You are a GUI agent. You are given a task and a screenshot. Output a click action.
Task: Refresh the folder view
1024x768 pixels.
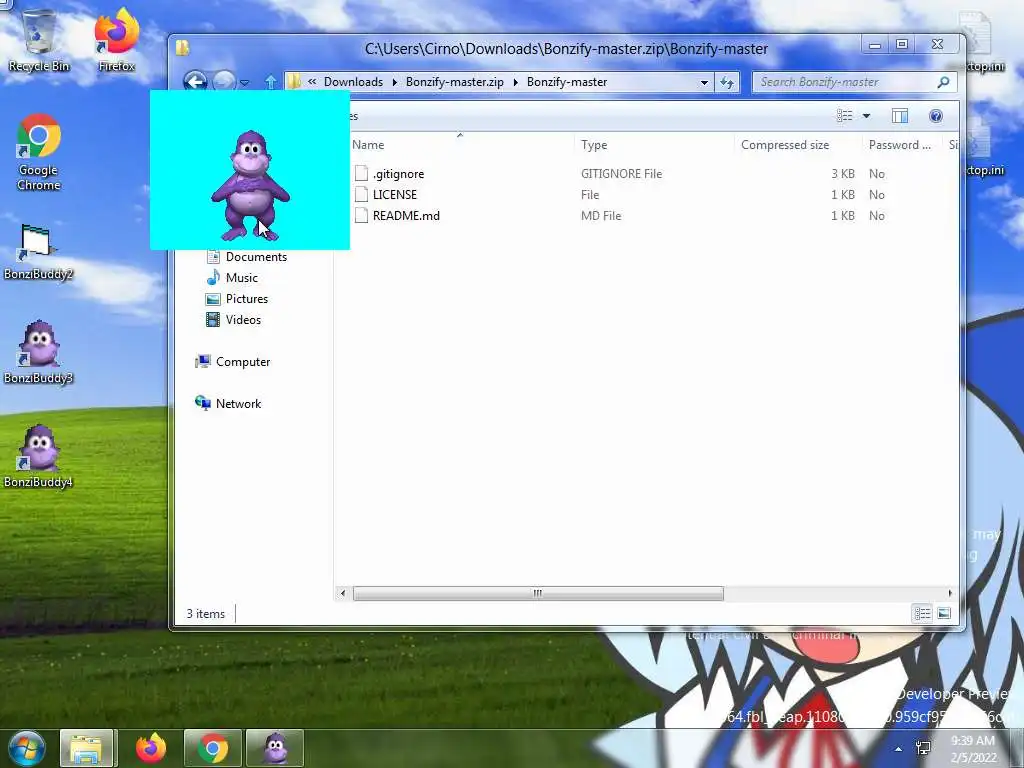coord(727,82)
